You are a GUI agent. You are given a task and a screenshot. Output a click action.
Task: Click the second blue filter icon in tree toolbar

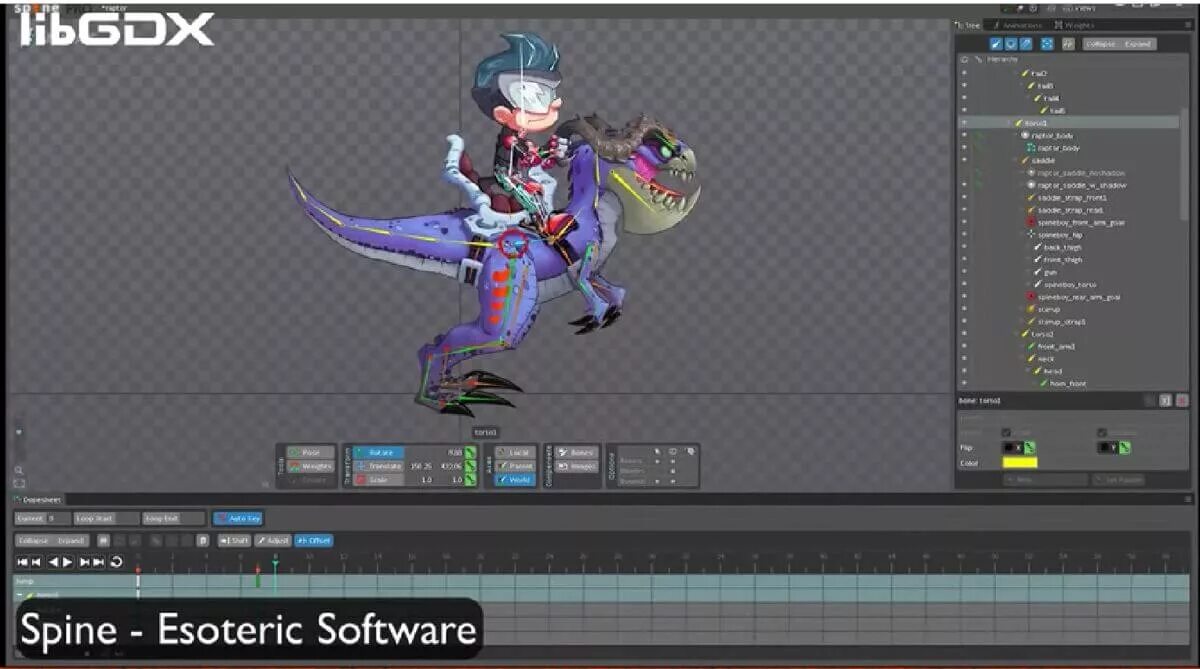(x=1011, y=44)
